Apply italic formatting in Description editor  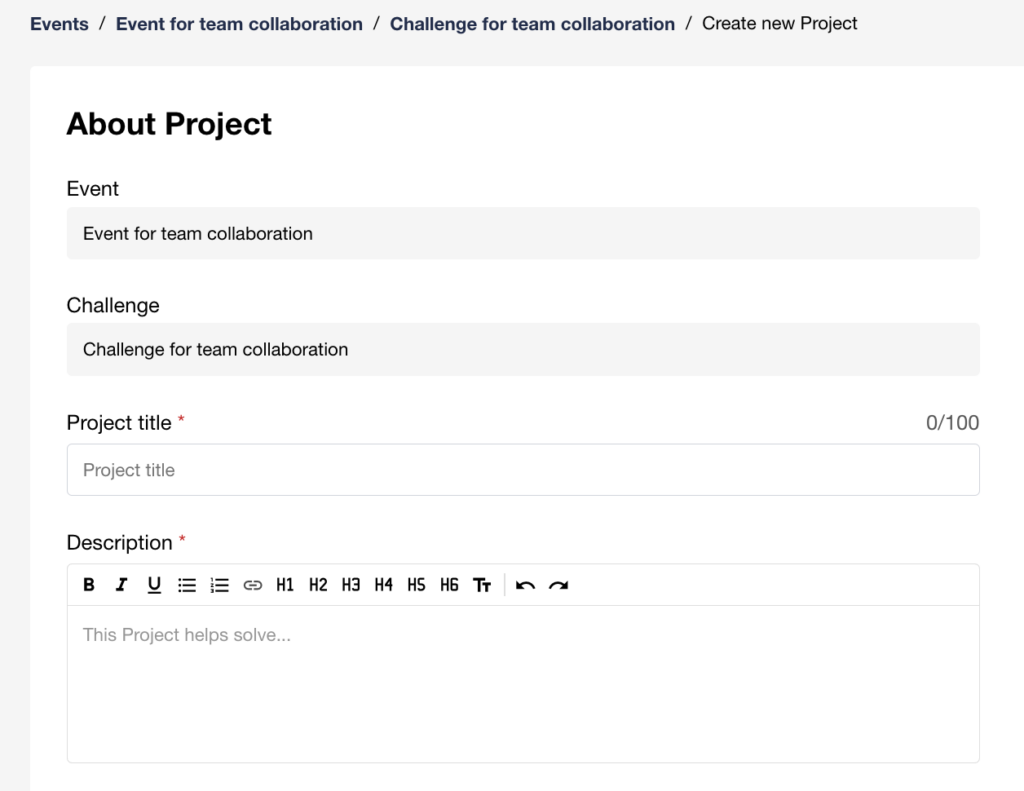121,585
